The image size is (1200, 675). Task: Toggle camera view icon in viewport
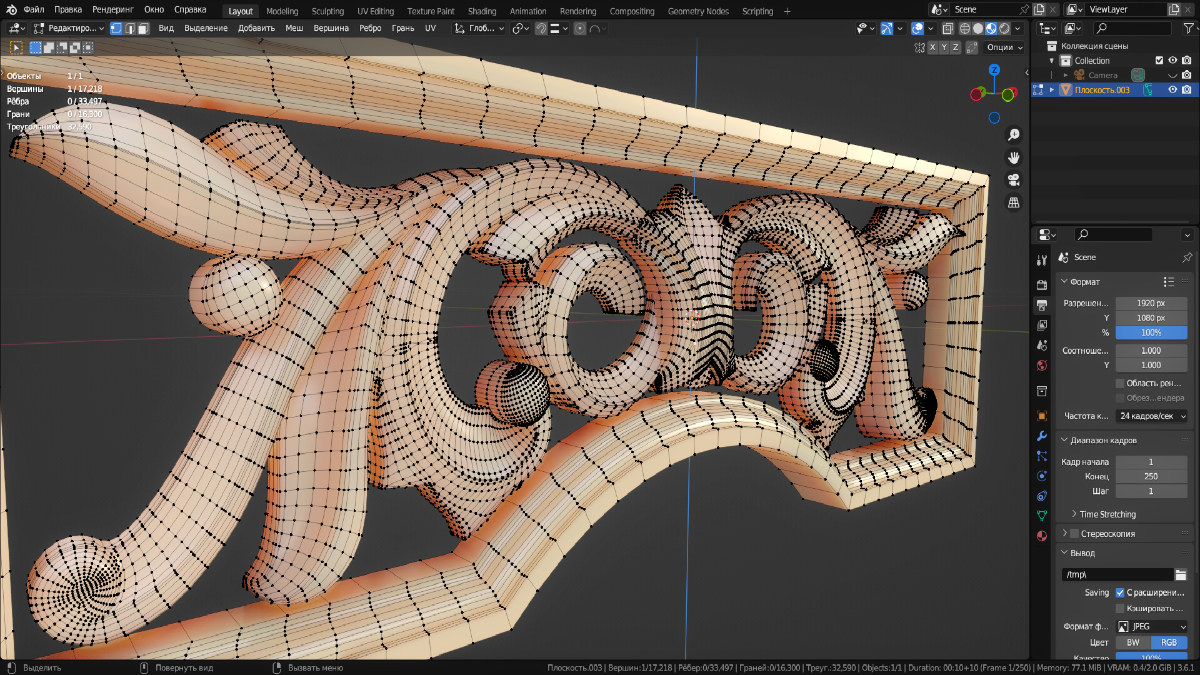click(x=1013, y=180)
